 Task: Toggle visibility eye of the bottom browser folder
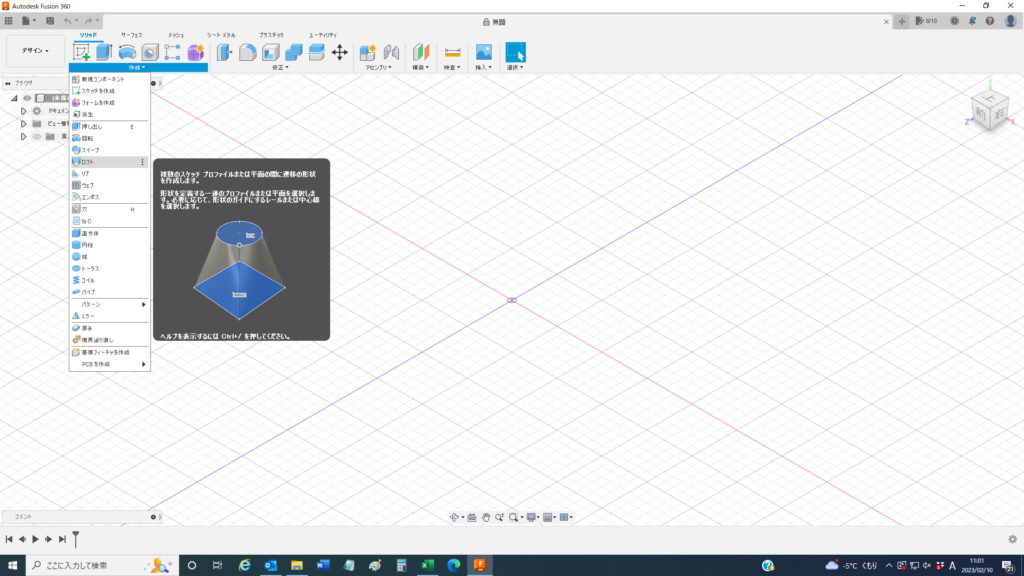coord(37,136)
